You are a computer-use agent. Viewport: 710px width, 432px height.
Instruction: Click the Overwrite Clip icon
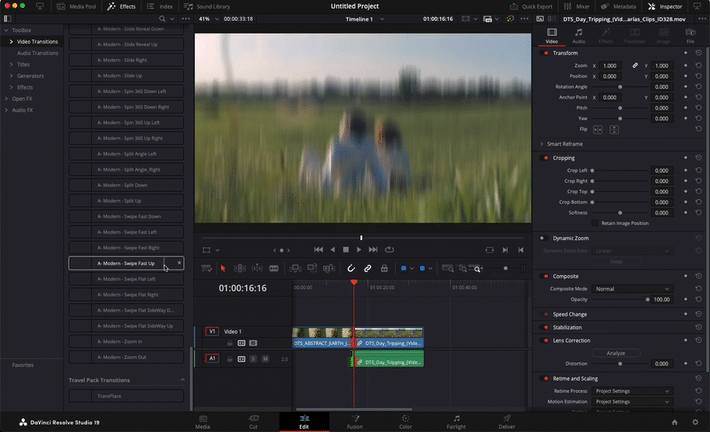click(x=312, y=269)
